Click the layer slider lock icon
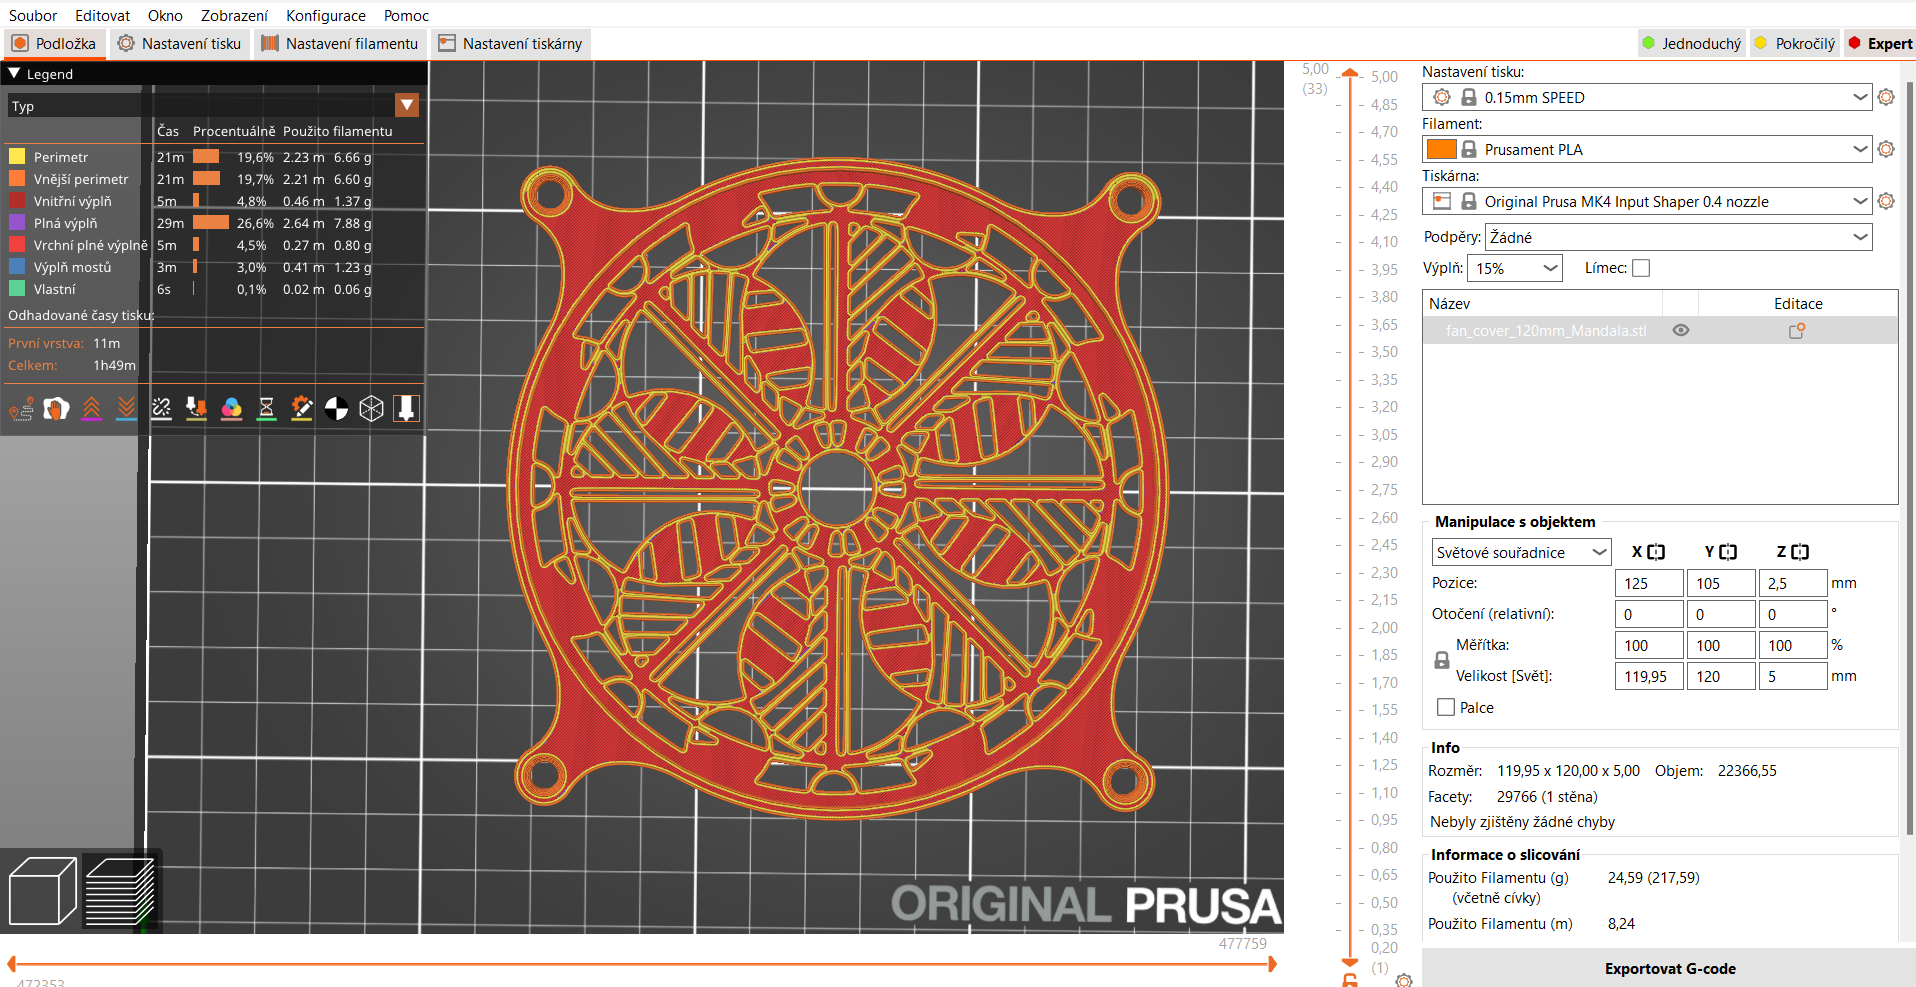Image resolution: width=1916 pixels, height=987 pixels. (1350, 980)
